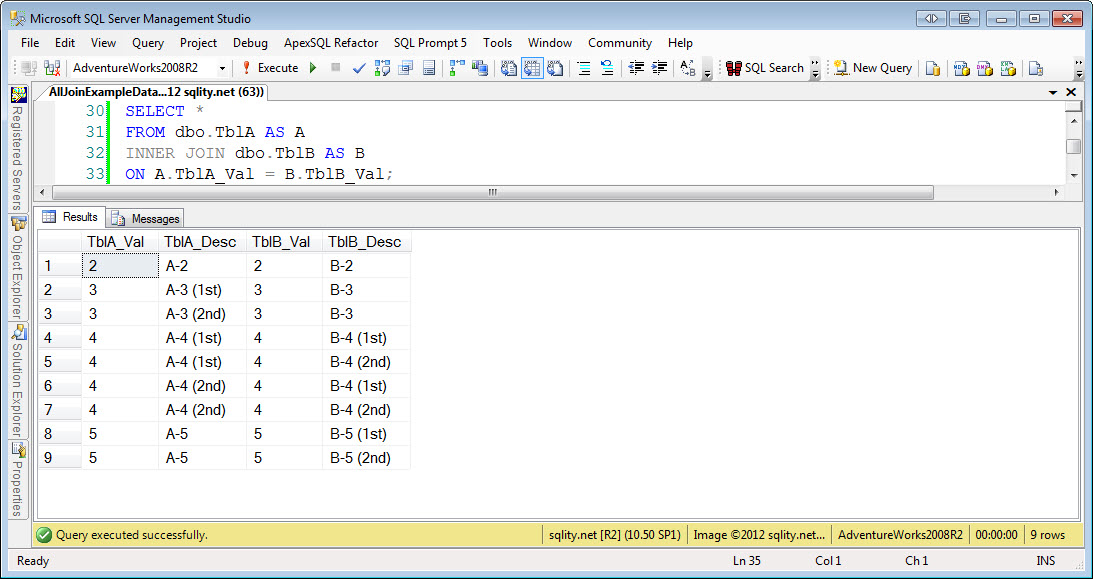Click the editor horizontal scrollbar thumb

click(x=492, y=192)
